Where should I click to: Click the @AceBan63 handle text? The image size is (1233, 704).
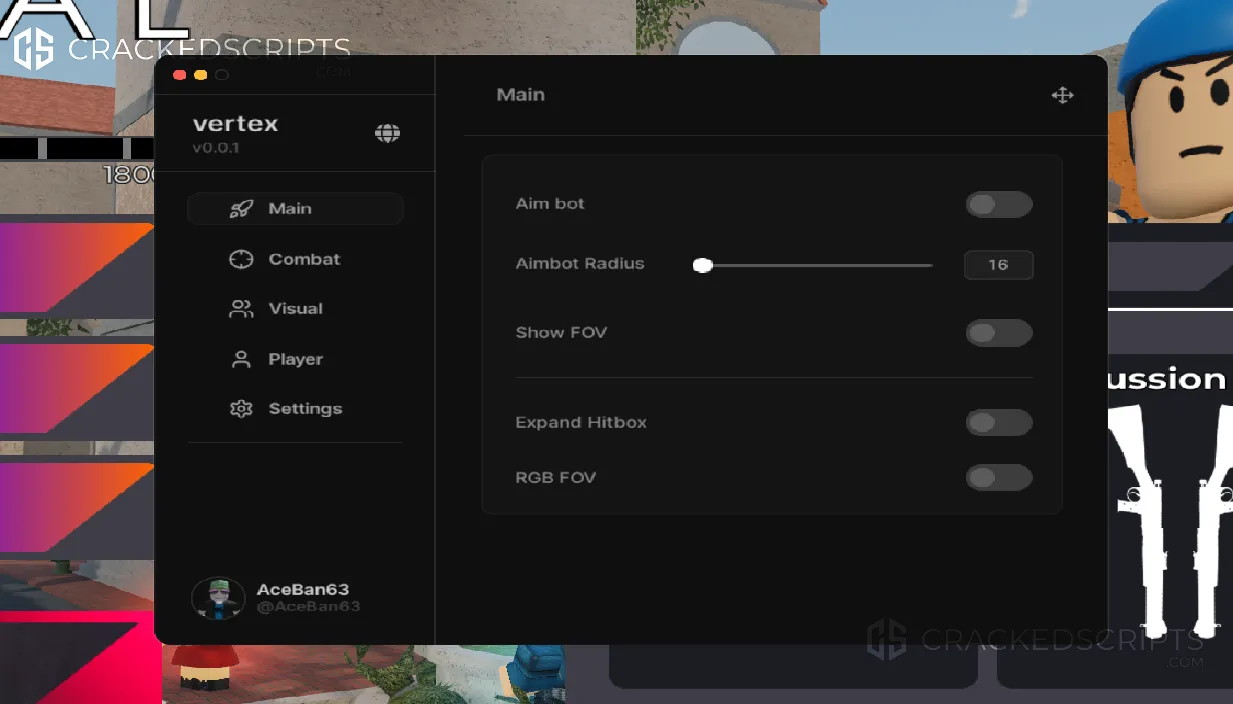(308, 607)
